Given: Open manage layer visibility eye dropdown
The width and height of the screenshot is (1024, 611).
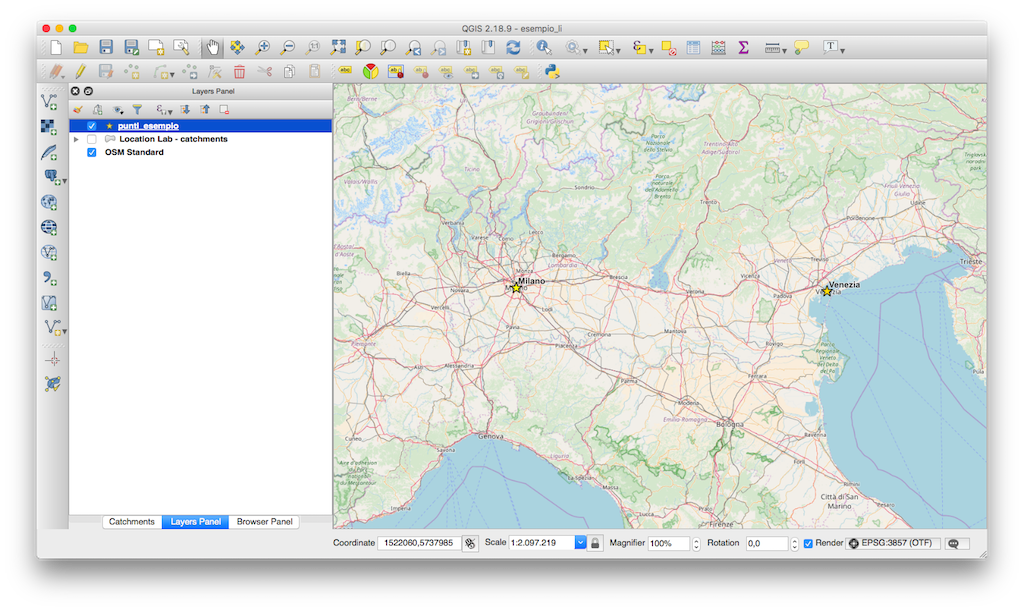Looking at the screenshot, I should pyautogui.click(x=118, y=110).
